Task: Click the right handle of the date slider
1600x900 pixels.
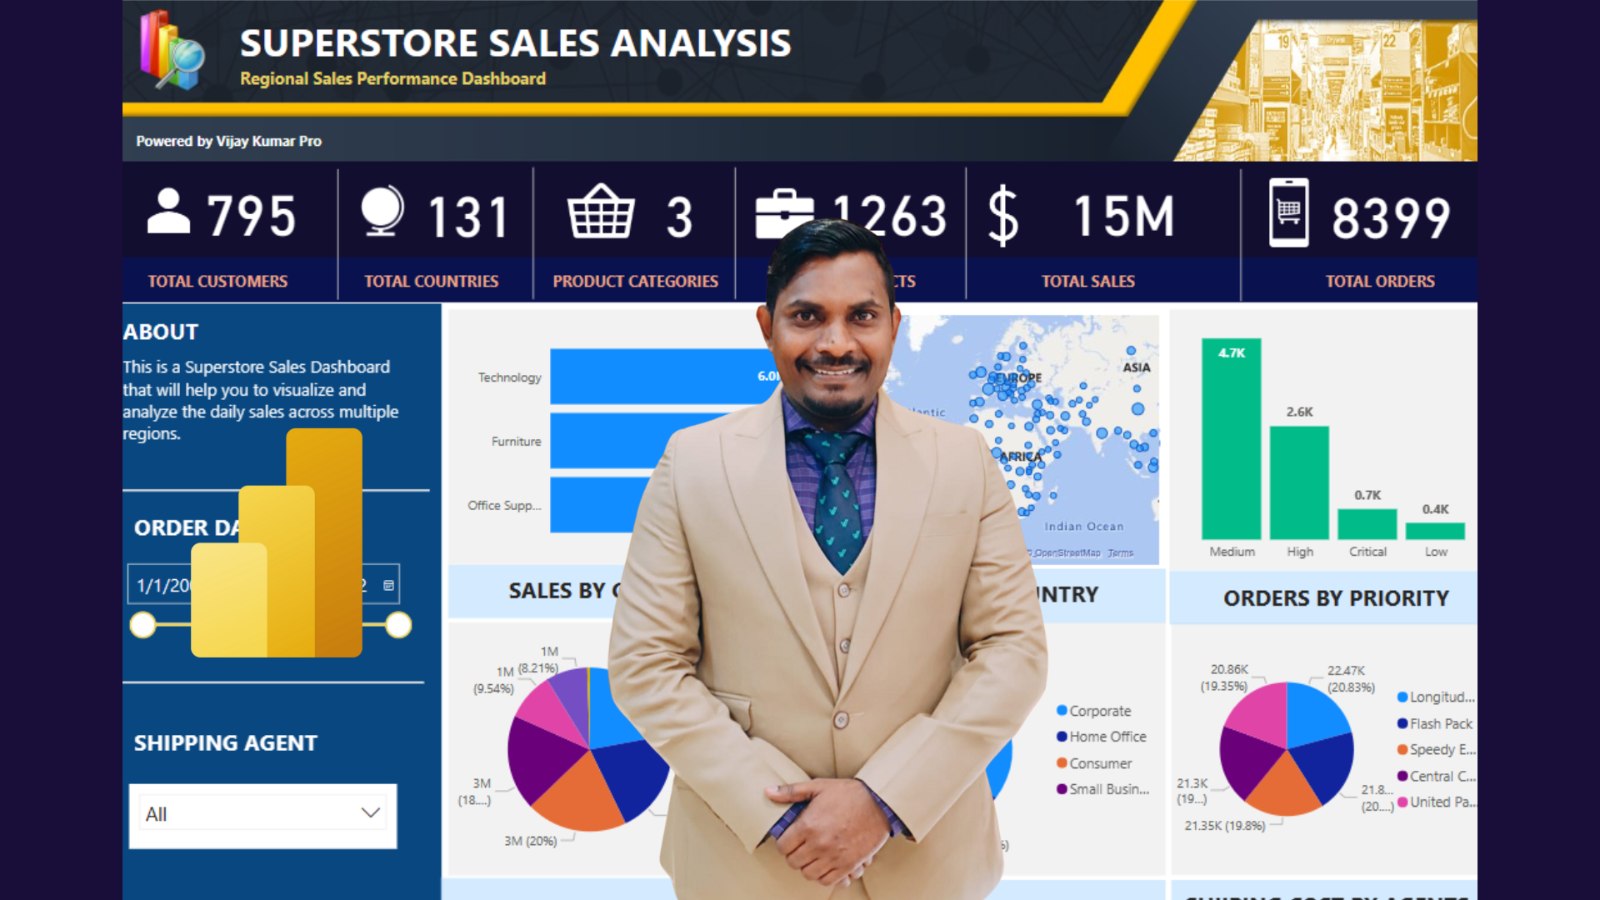Action: click(x=398, y=625)
